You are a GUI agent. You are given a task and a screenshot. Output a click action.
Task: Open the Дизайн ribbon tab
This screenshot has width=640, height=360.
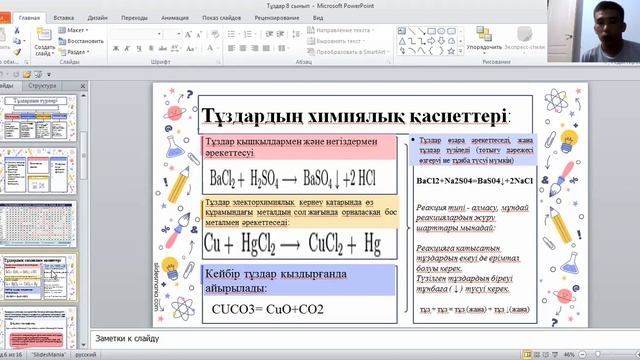pos(98,18)
